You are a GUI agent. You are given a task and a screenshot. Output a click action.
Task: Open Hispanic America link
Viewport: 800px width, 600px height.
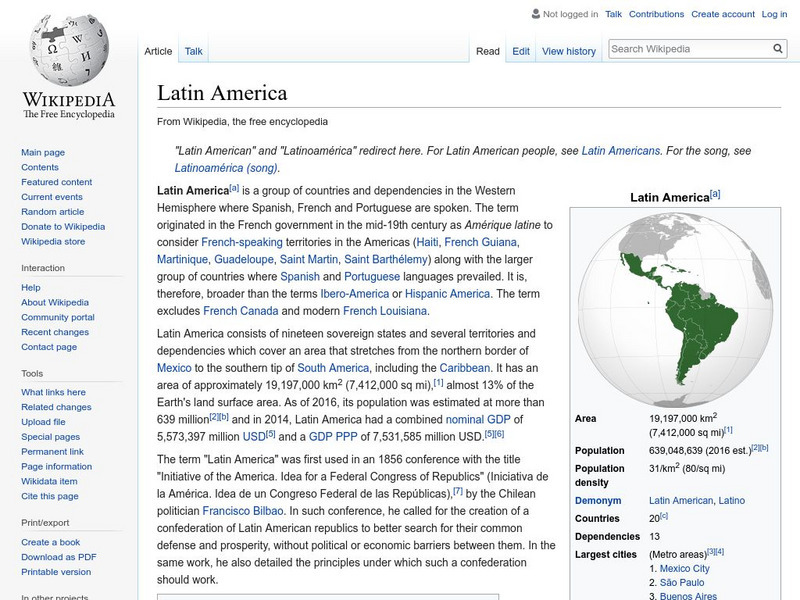[x=447, y=293]
